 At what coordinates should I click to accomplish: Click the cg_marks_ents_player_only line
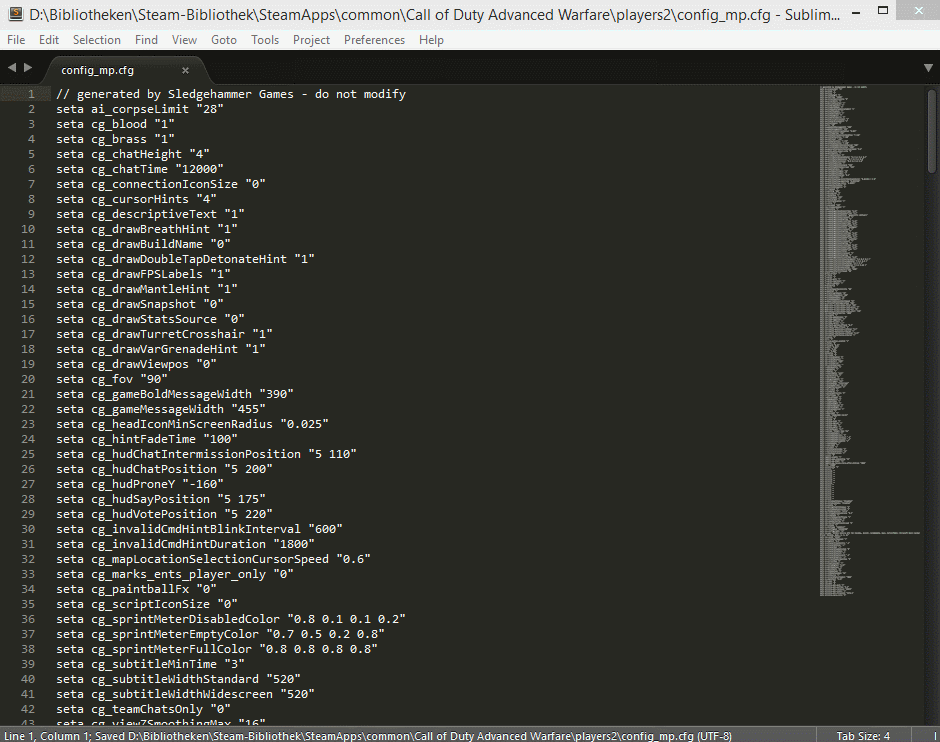pos(175,574)
